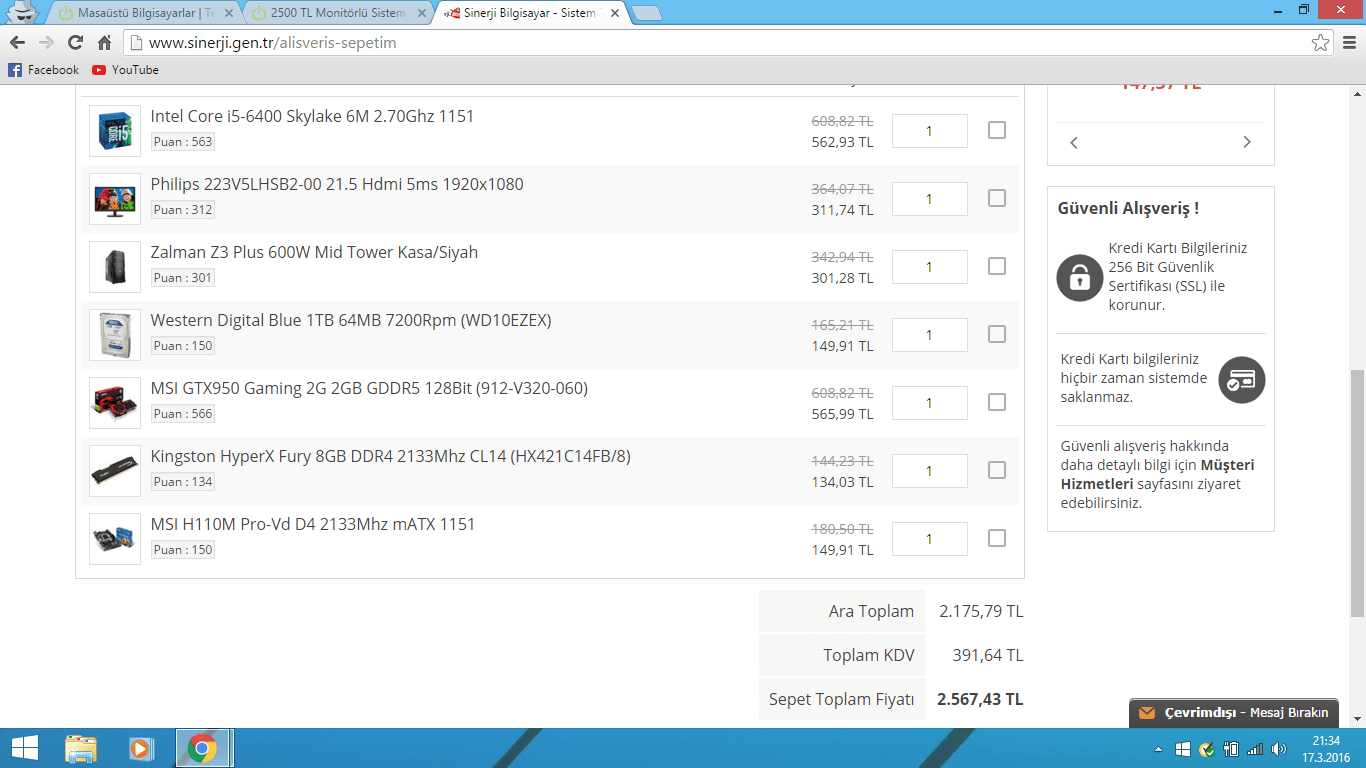The width and height of the screenshot is (1366, 768).
Task: Switch to the Masaüstü Bilgisayarlar tab
Action: tap(145, 13)
